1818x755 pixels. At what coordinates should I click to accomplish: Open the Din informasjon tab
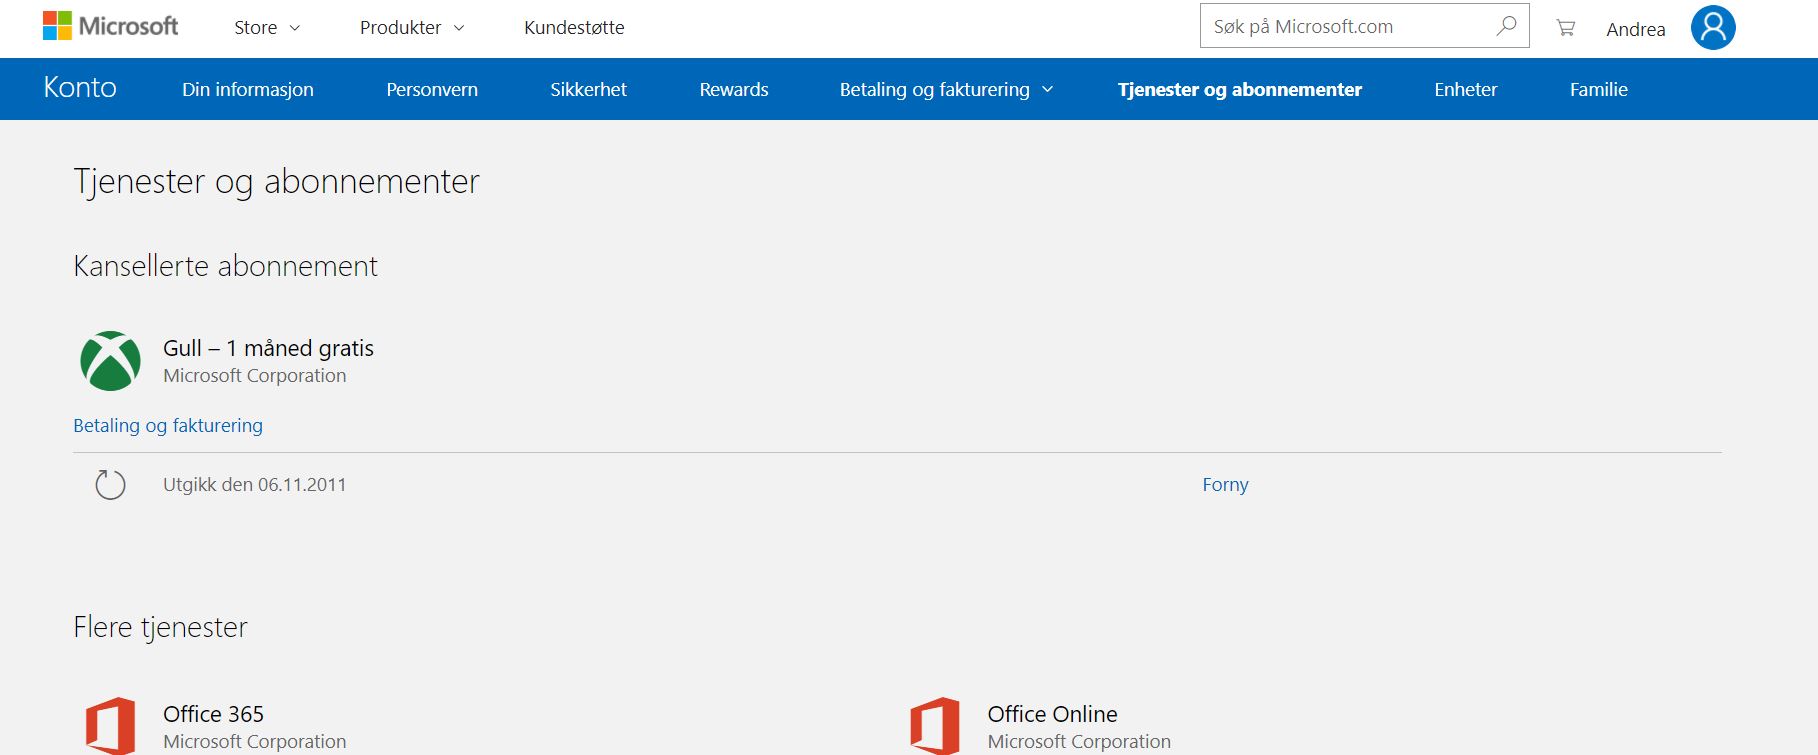(x=248, y=89)
